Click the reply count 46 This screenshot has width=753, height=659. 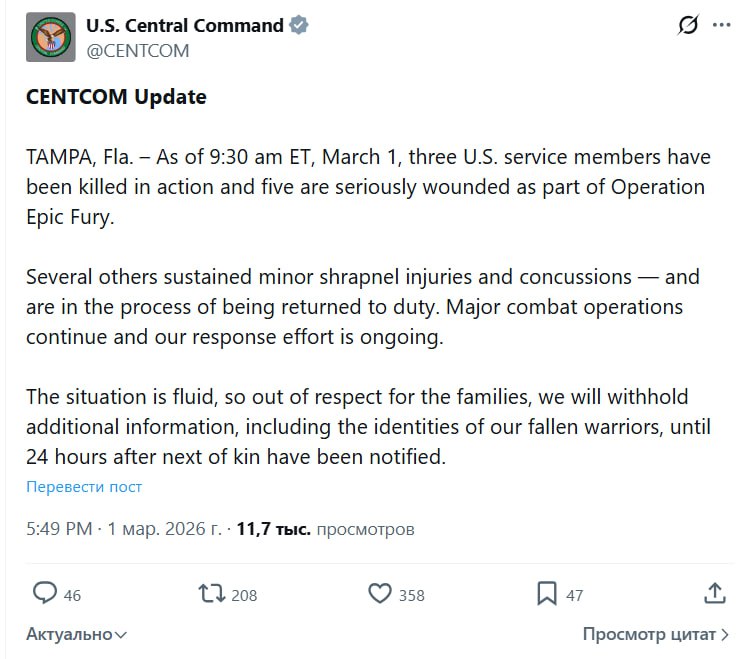coord(72,595)
